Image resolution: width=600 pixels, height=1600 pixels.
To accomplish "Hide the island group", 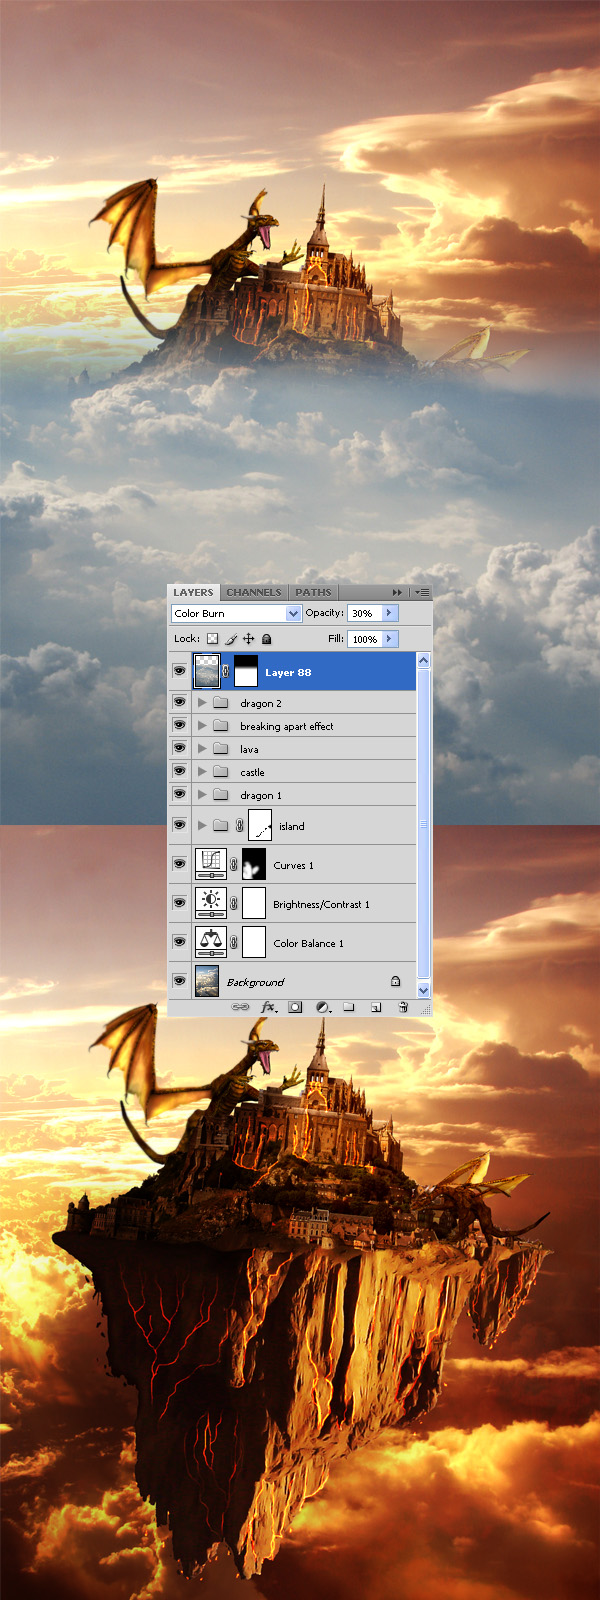I will [x=180, y=825].
